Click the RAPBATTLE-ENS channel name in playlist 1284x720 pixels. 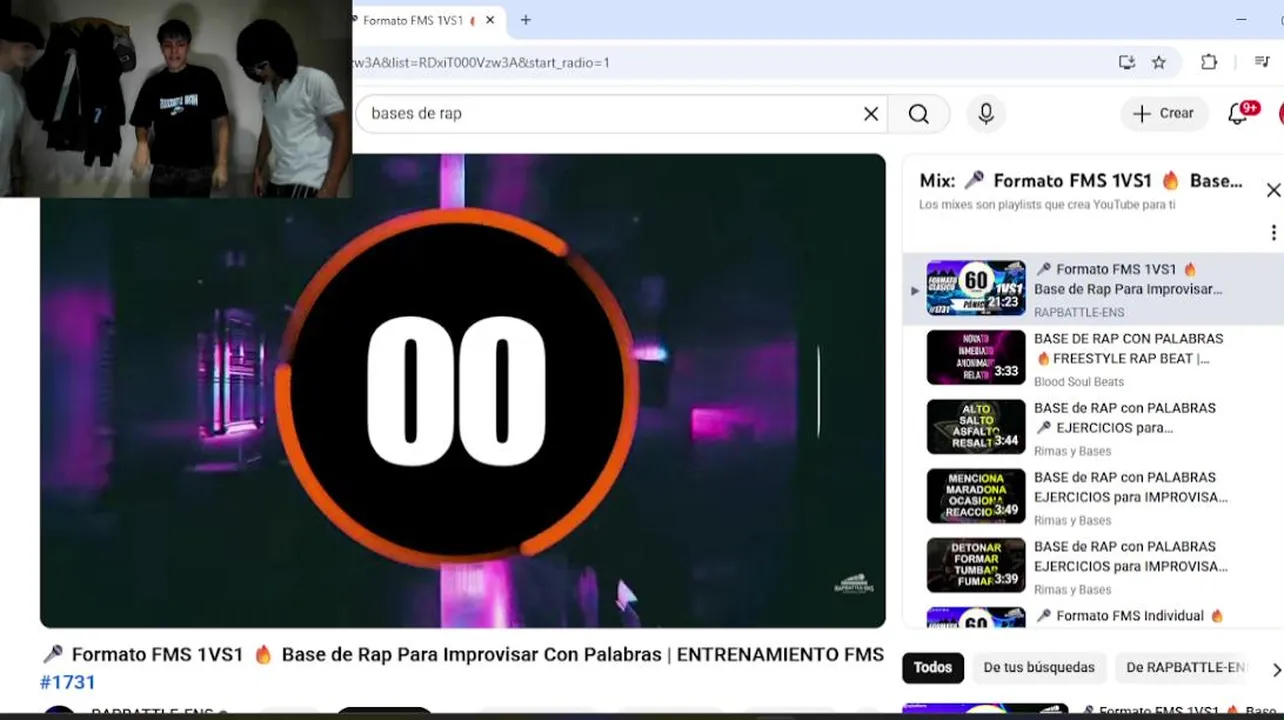pyautogui.click(x=1079, y=312)
